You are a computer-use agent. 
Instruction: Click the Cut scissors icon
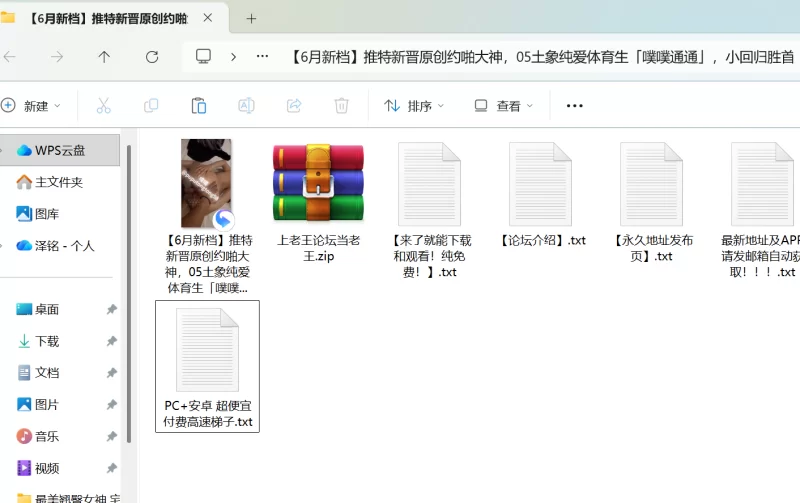click(103, 105)
